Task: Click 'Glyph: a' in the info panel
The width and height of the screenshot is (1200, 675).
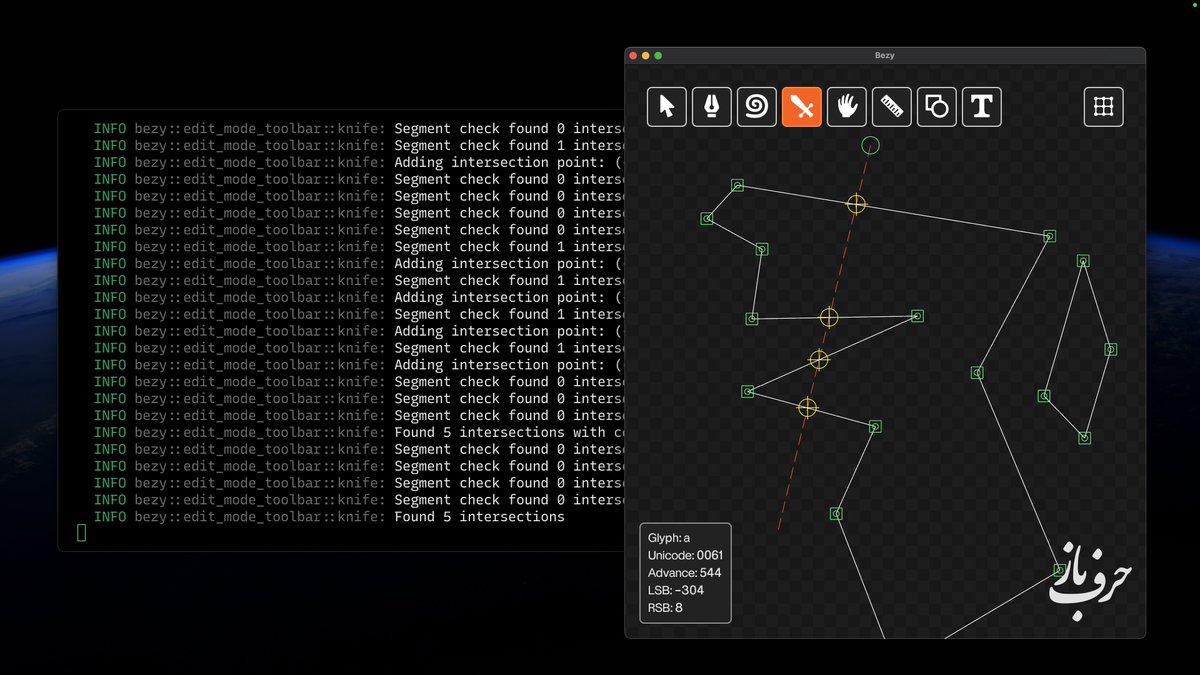Action: (x=669, y=538)
